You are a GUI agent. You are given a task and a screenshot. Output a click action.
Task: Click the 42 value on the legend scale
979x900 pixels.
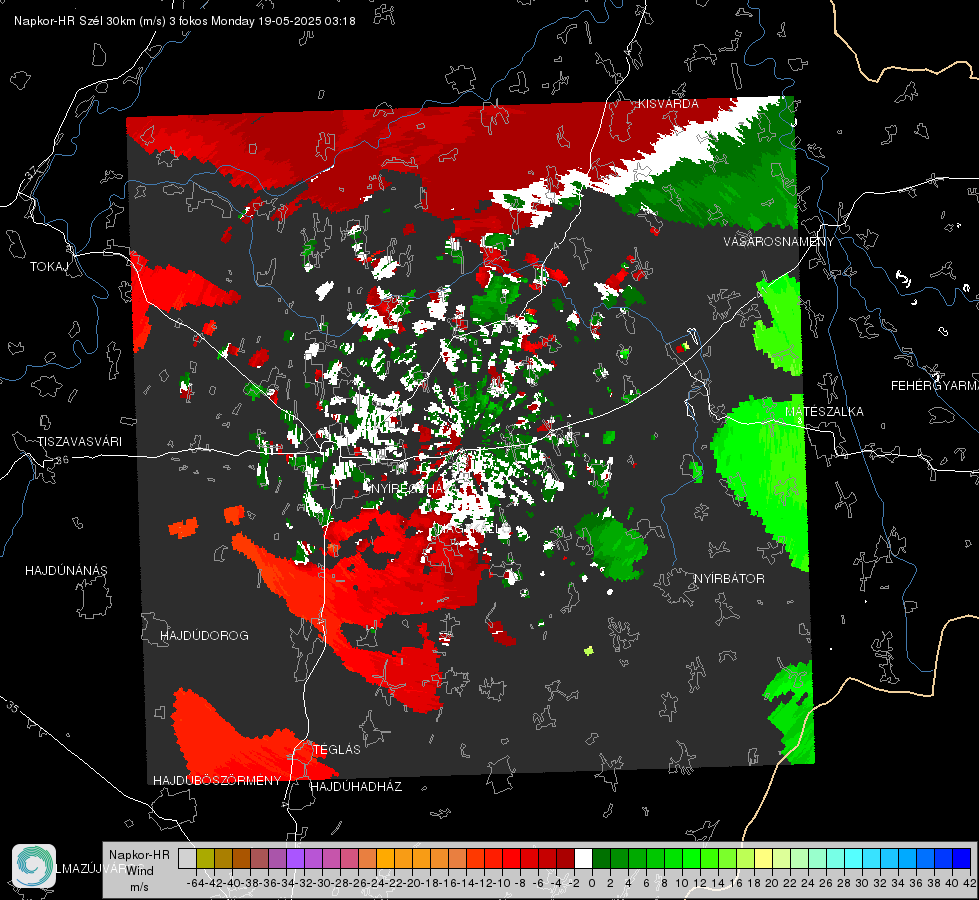[970, 884]
